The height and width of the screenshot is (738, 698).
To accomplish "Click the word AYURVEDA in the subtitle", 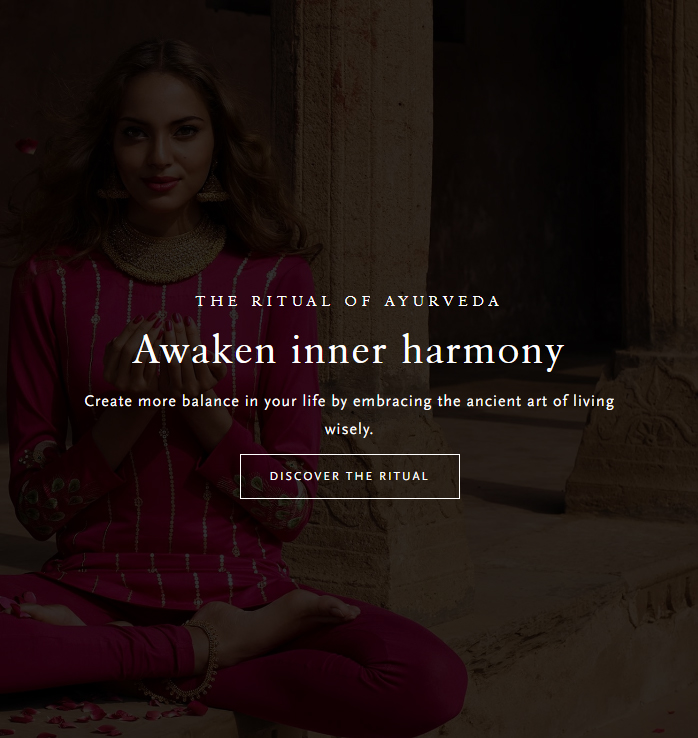I will point(442,301).
